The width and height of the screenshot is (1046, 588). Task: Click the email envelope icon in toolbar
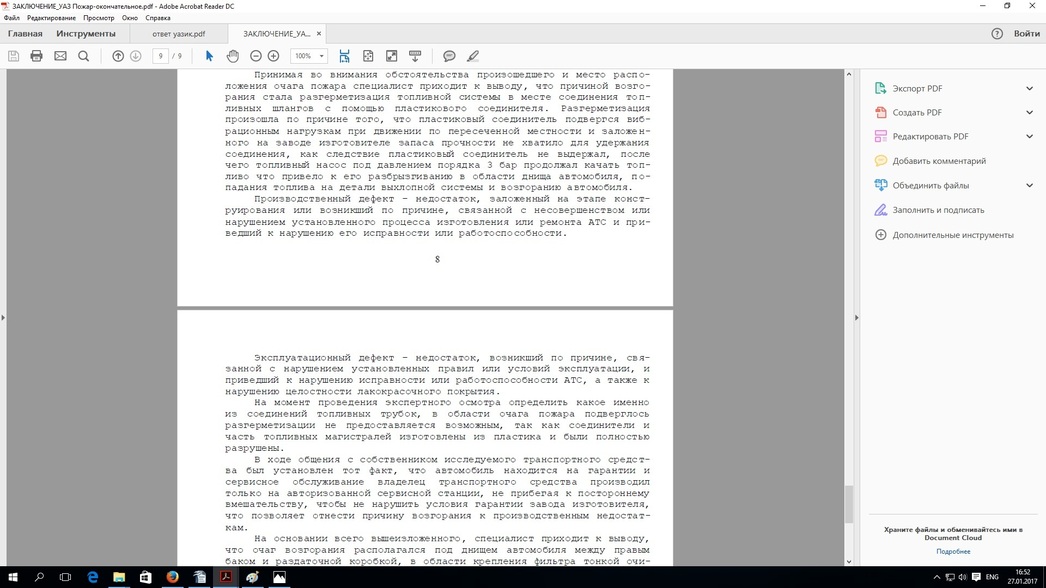pyautogui.click(x=60, y=56)
